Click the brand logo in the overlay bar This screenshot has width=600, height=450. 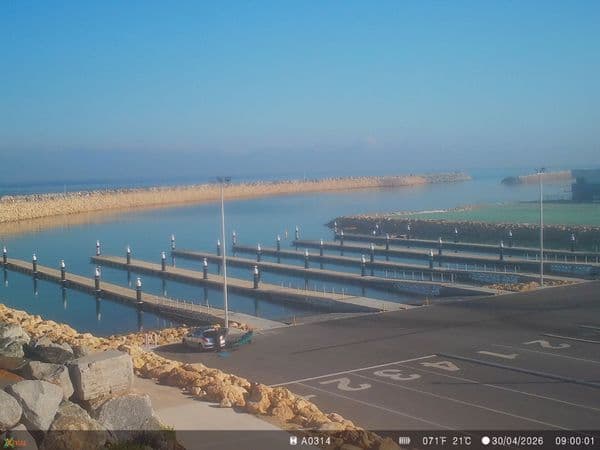click(x=15, y=443)
